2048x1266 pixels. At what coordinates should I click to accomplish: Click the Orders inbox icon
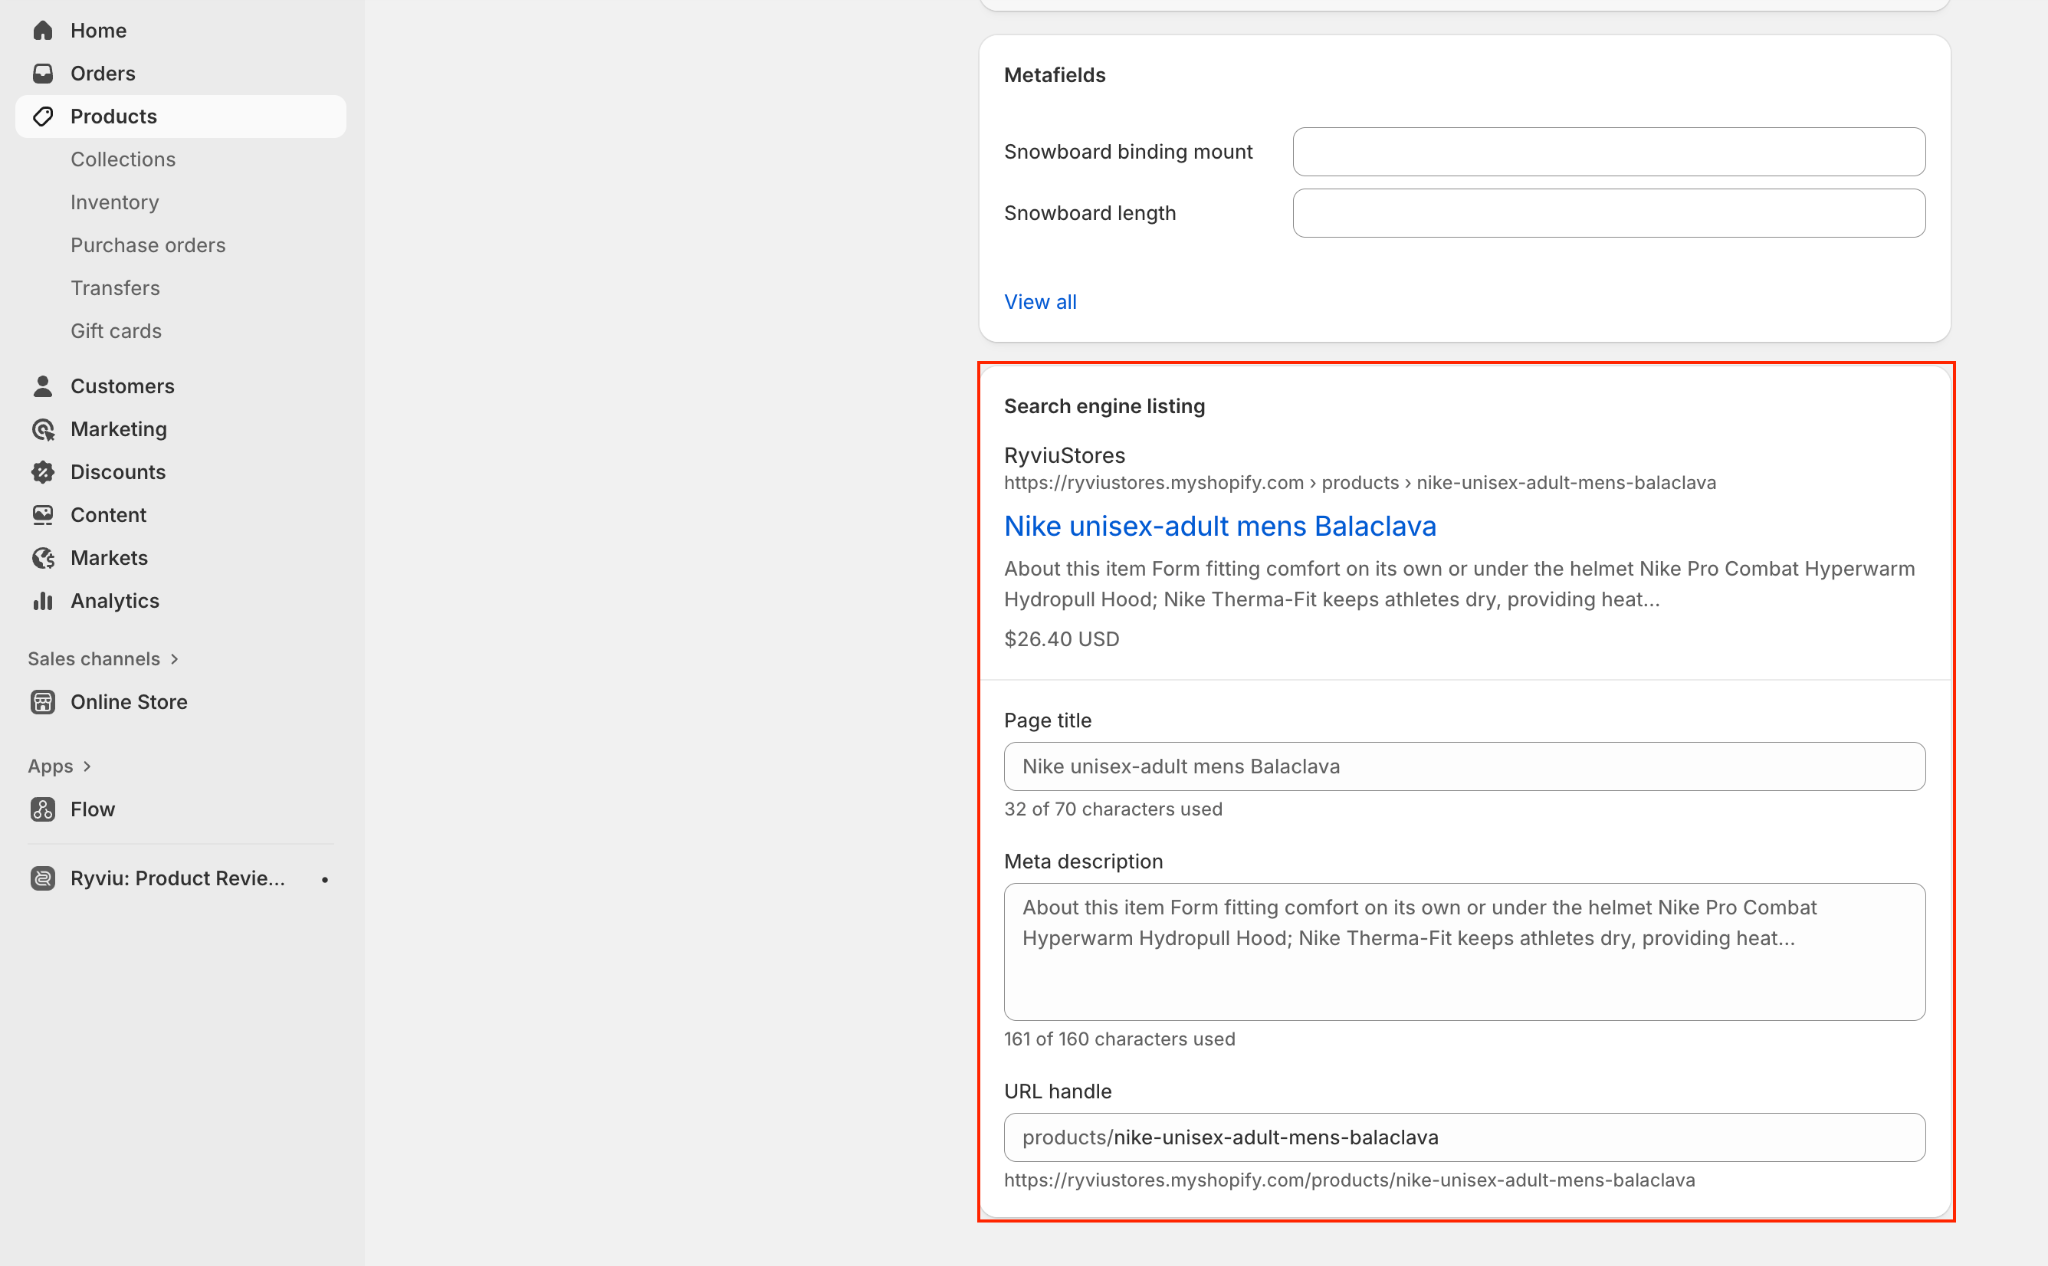[x=42, y=74]
